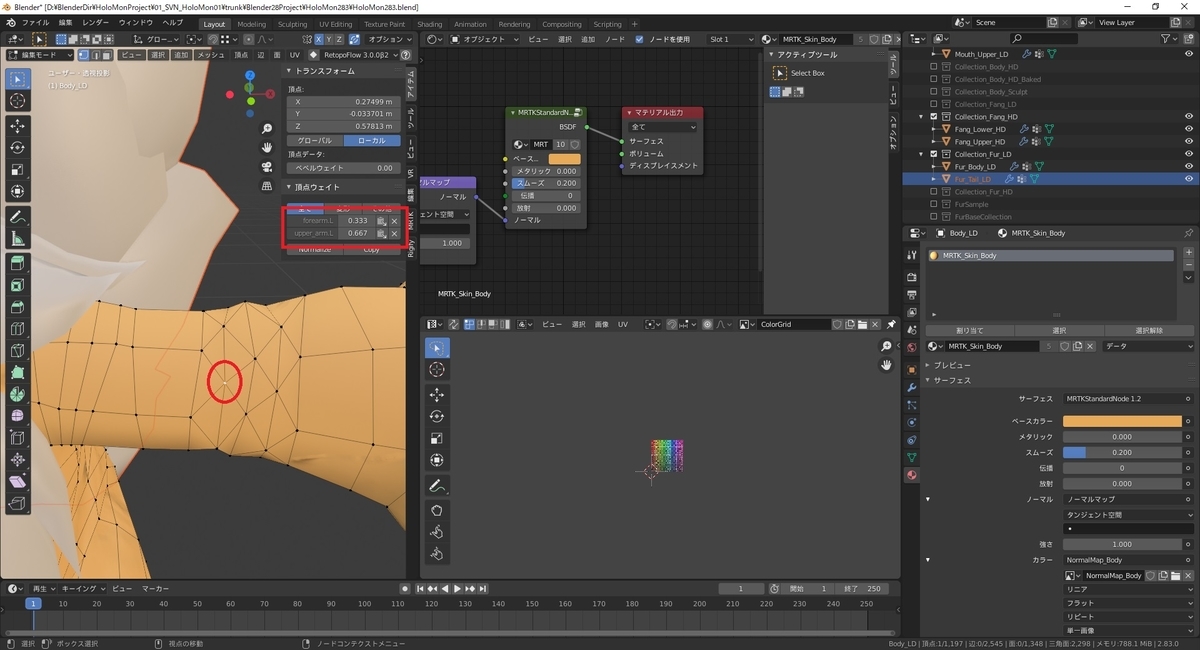Switch to the Sculpting workspace tab
1200x650 pixels.
tap(292, 24)
